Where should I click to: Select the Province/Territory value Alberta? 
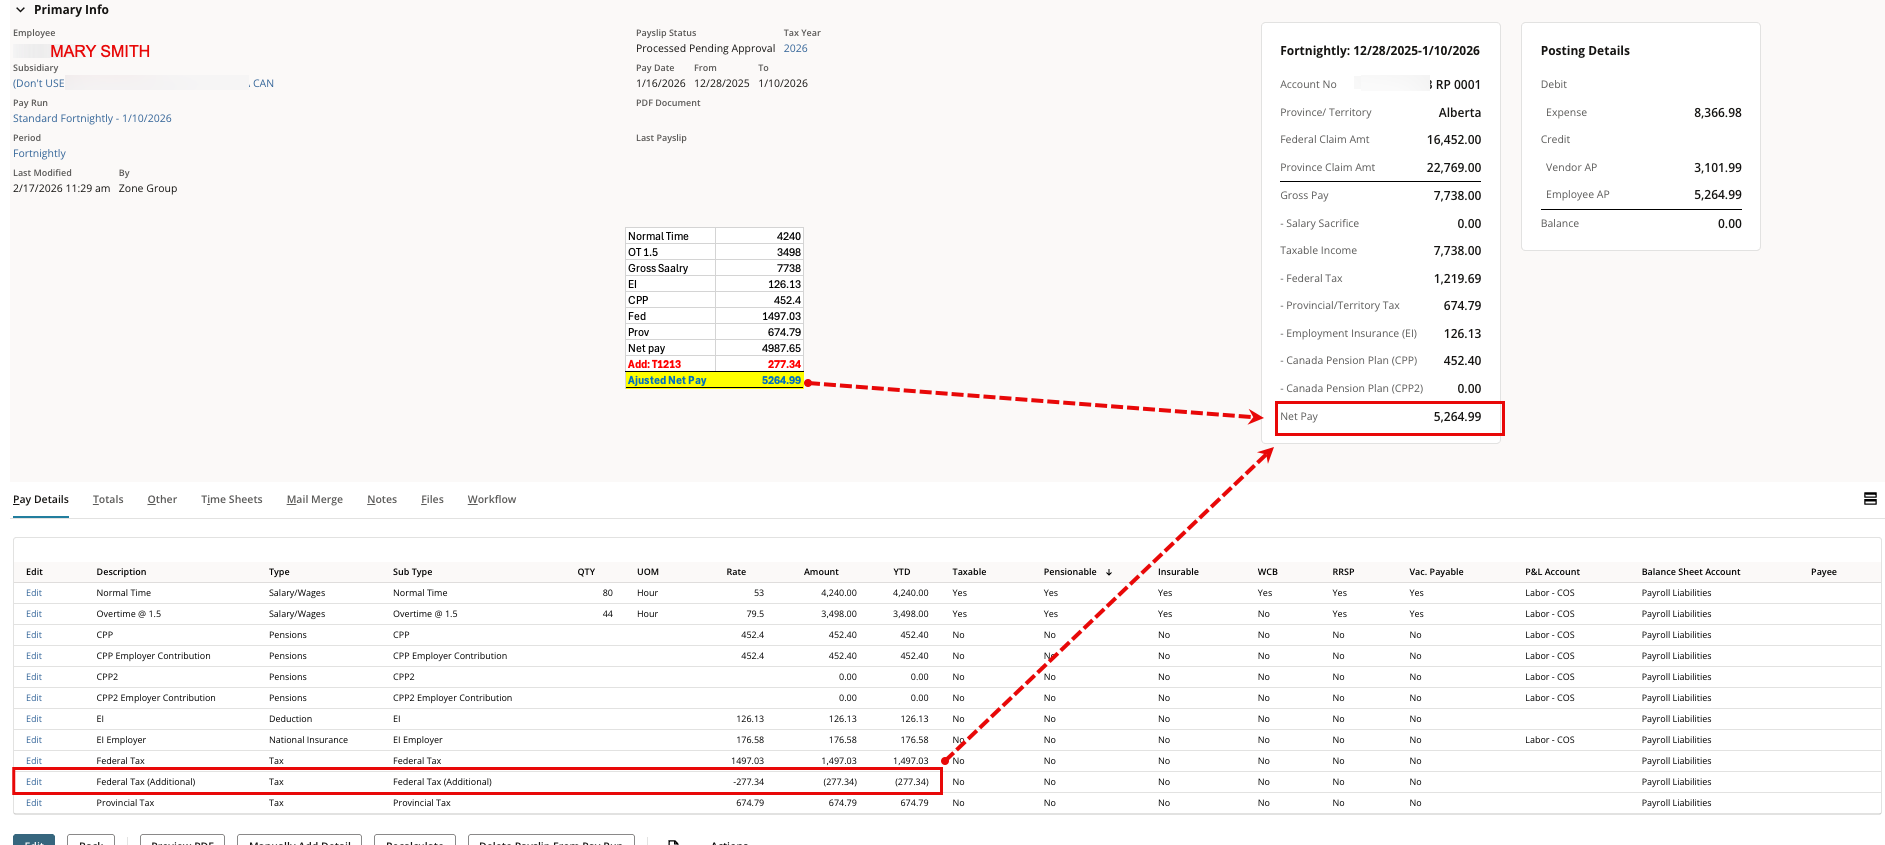click(1460, 113)
